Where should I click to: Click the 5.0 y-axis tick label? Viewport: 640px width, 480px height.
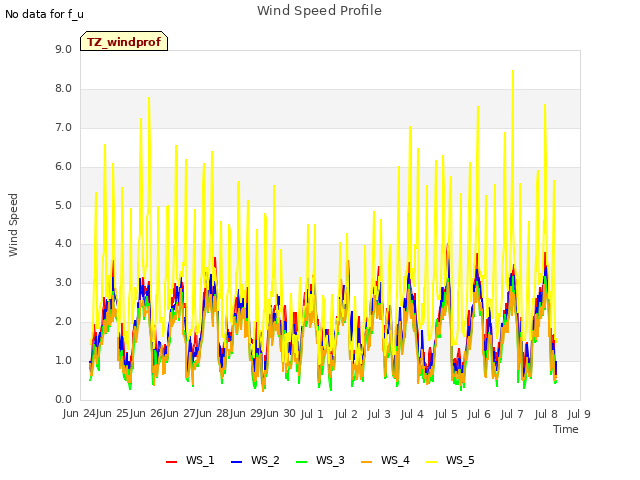[63, 205]
